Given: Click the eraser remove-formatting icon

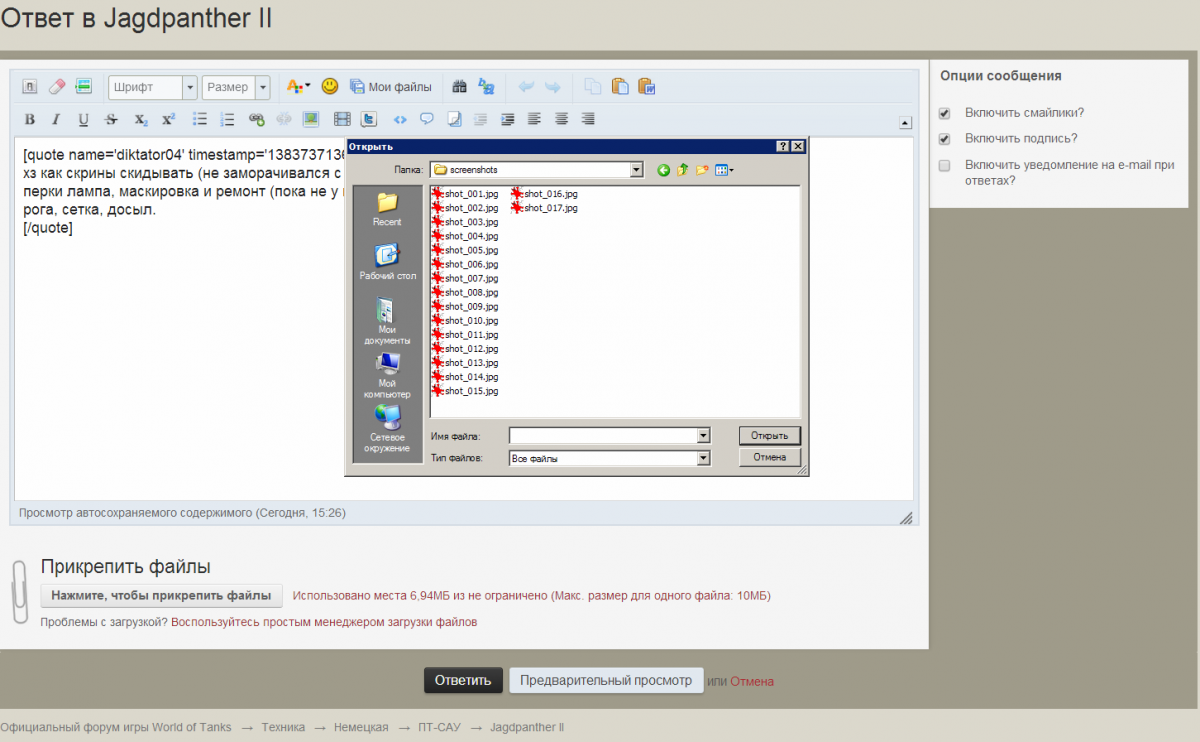Looking at the screenshot, I should coord(57,87).
